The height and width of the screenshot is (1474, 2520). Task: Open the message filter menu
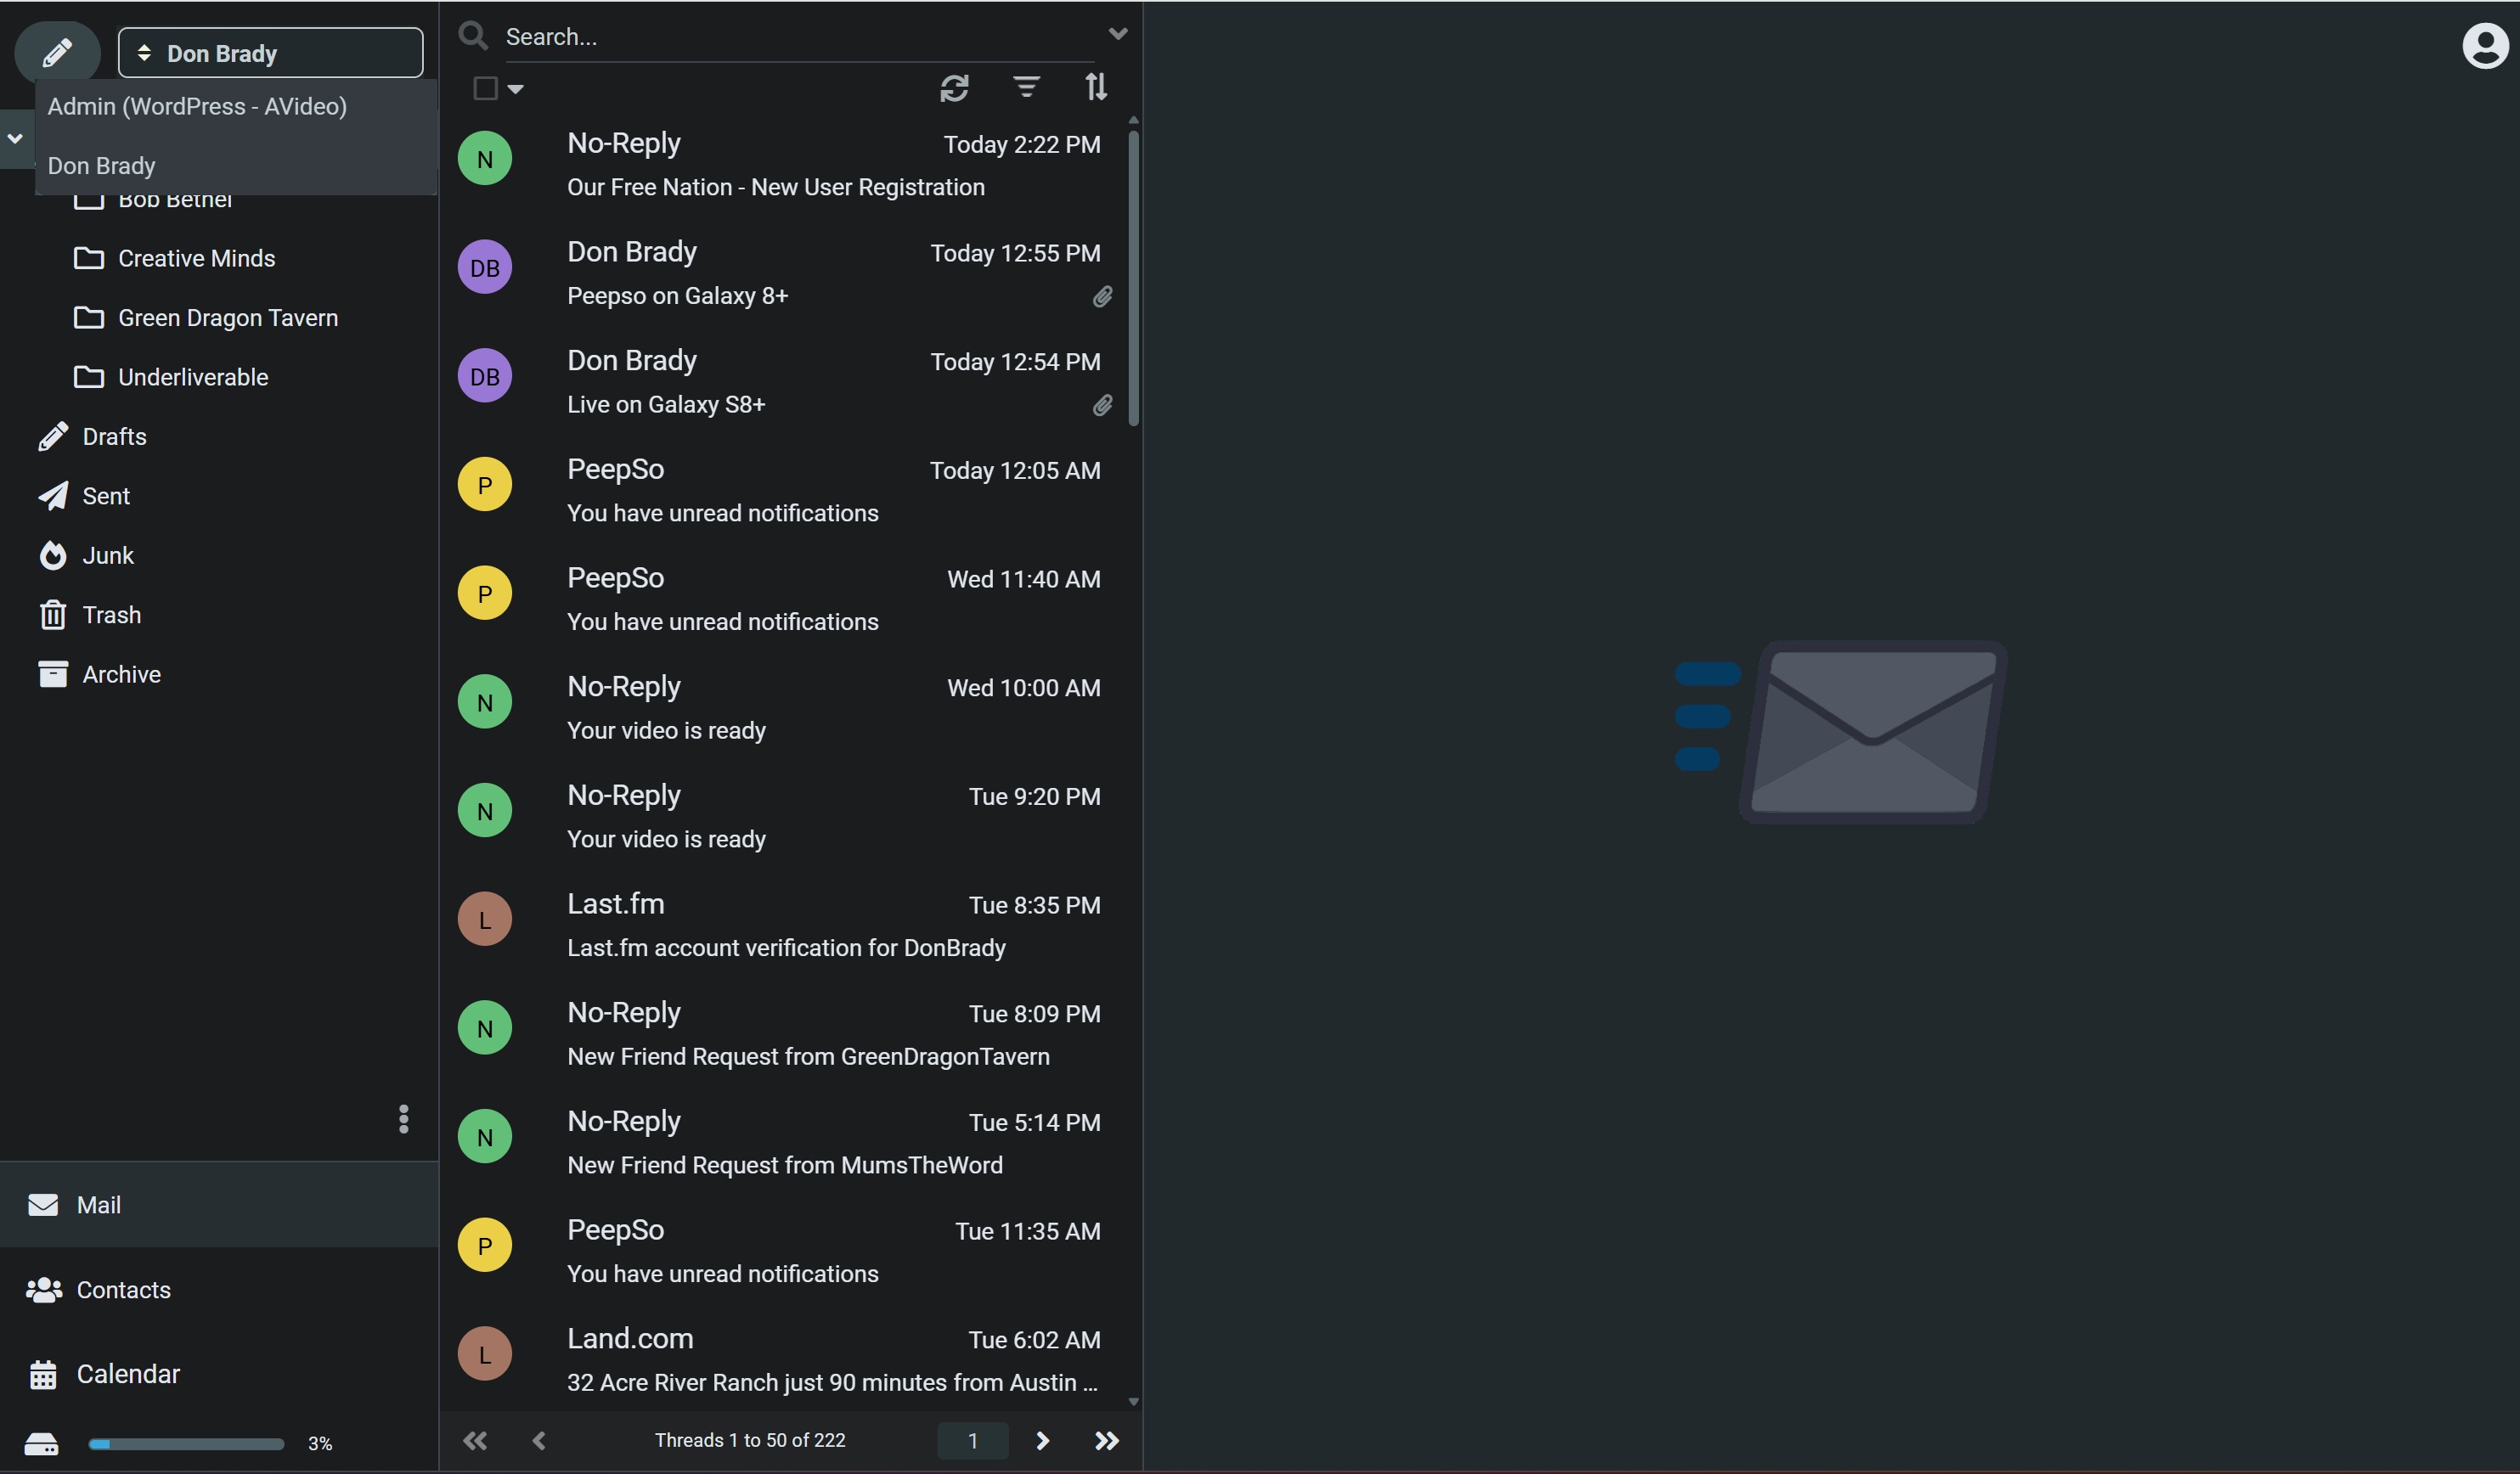(x=1026, y=87)
